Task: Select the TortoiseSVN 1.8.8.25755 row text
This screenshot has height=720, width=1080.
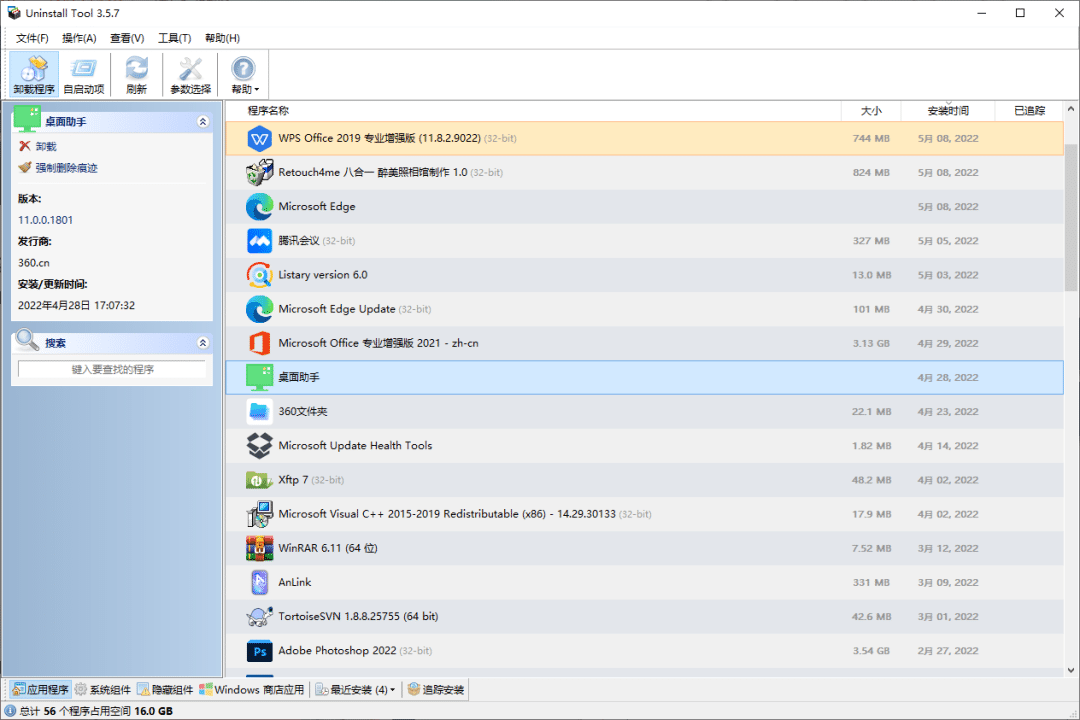Action: (x=358, y=617)
